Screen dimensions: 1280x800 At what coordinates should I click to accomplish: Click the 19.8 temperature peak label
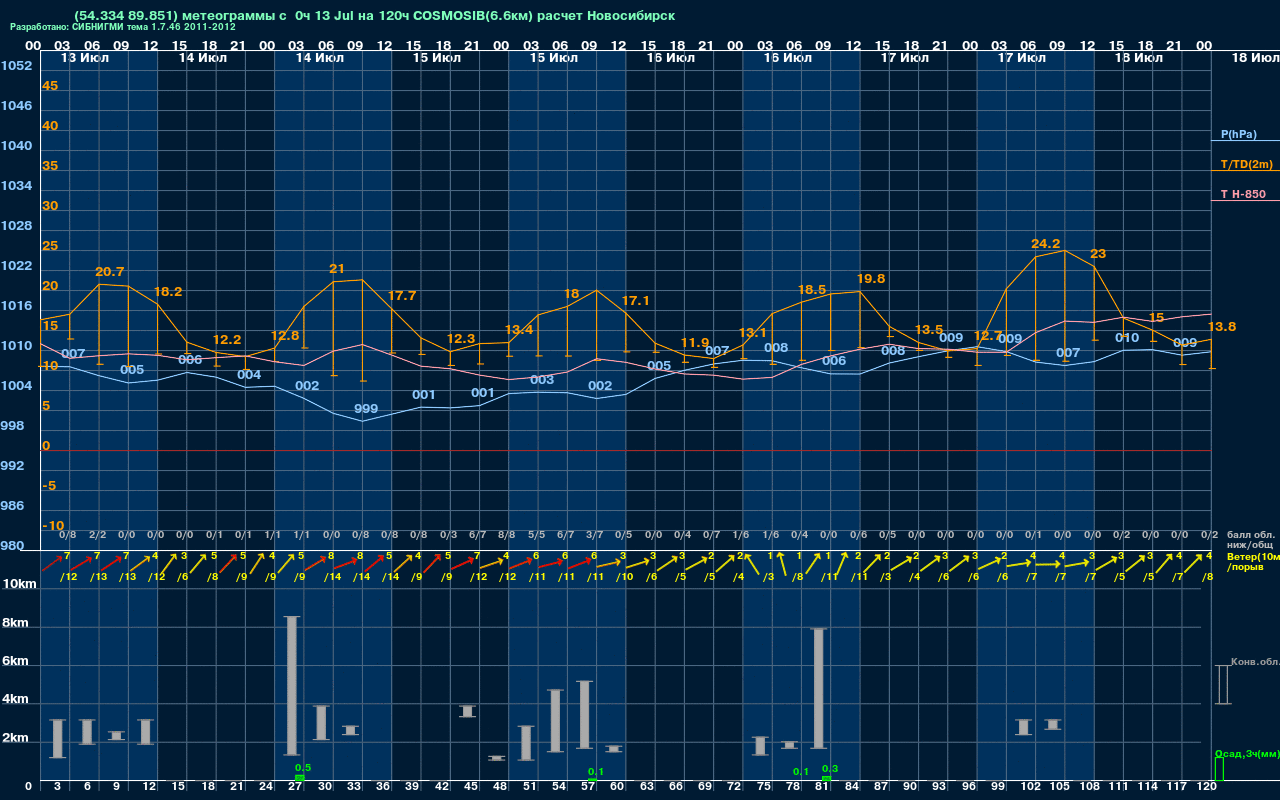click(871, 279)
